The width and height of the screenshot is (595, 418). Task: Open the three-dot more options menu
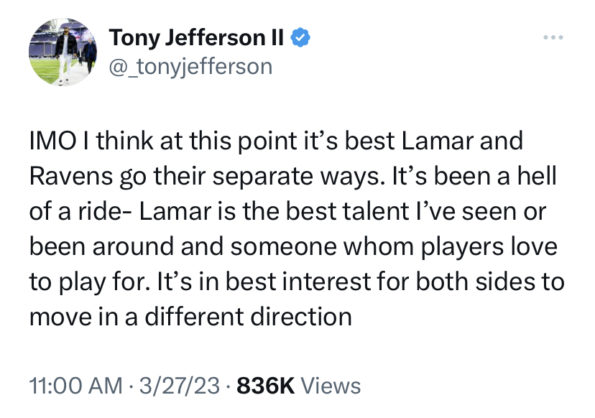[553, 37]
